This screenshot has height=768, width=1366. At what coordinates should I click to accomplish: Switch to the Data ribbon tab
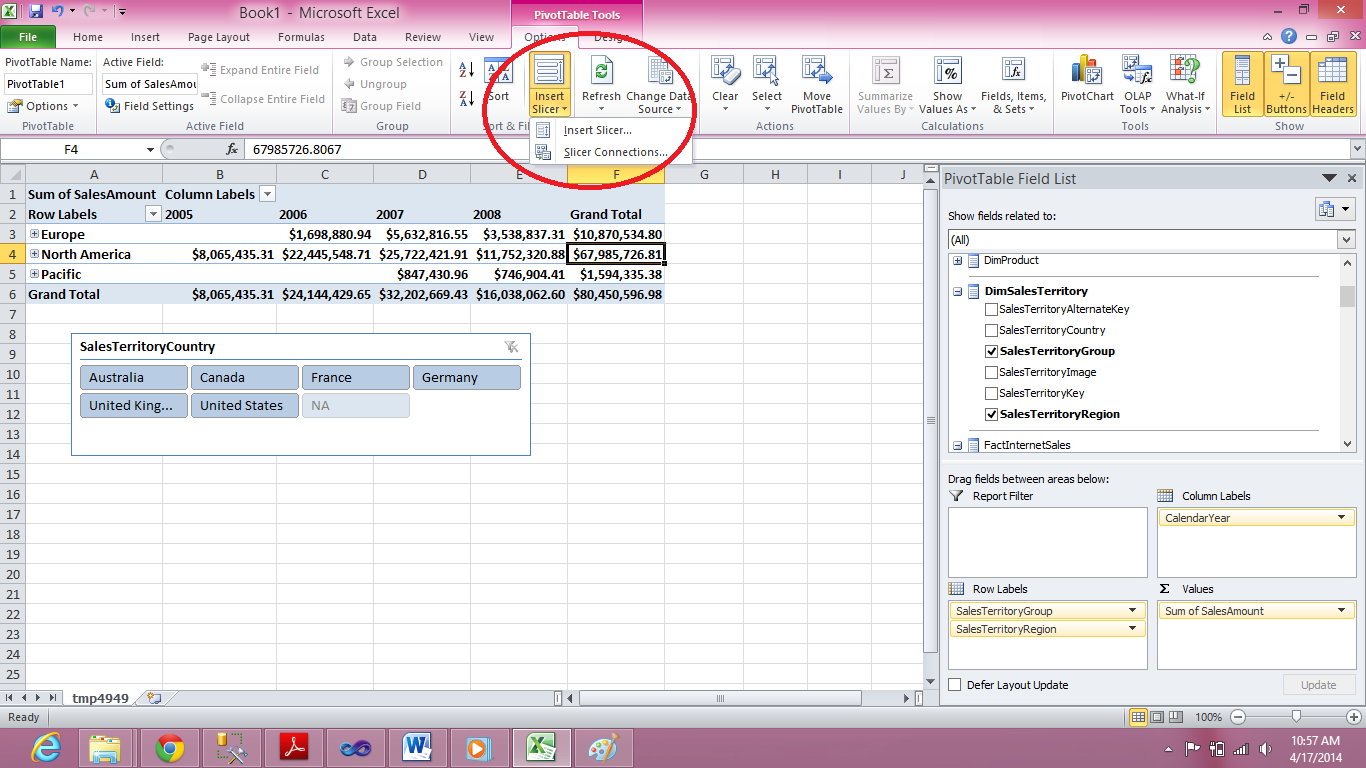(x=365, y=37)
